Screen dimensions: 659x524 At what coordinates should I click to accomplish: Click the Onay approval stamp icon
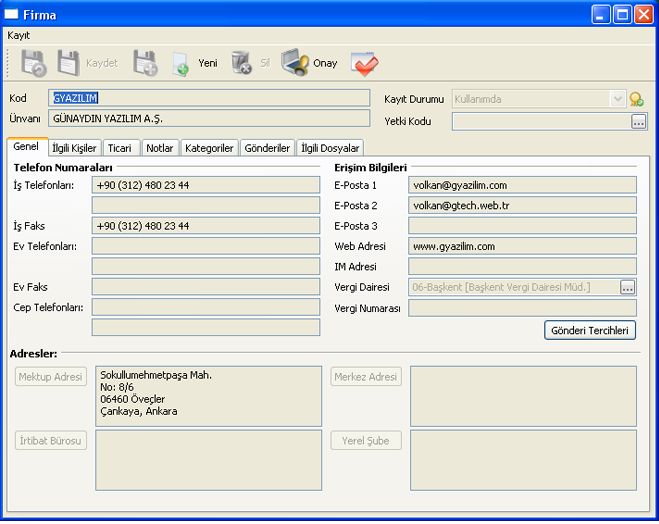295,63
